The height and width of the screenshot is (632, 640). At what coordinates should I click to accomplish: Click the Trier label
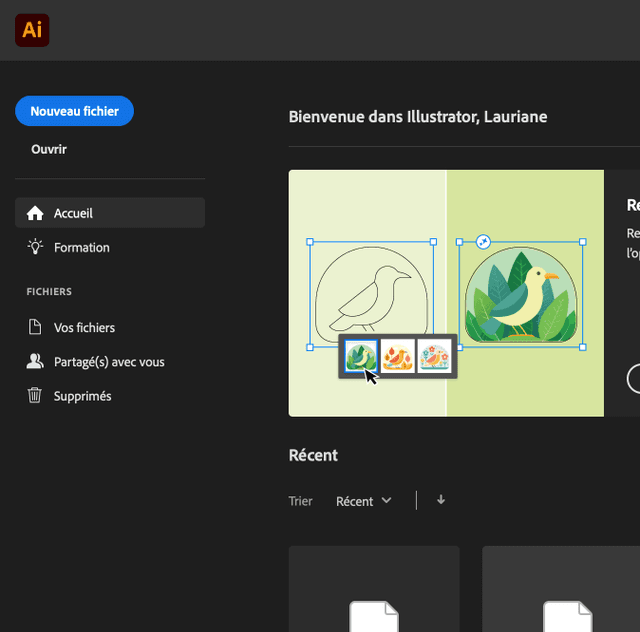pos(300,501)
